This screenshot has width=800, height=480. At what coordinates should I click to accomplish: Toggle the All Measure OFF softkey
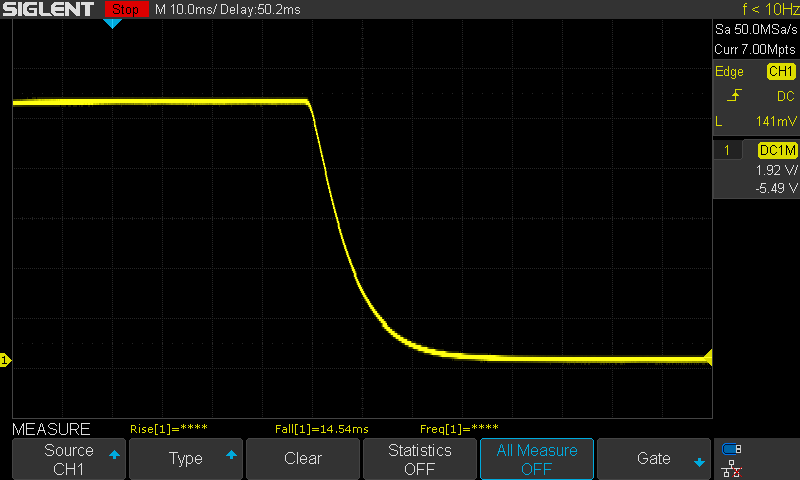537,459
